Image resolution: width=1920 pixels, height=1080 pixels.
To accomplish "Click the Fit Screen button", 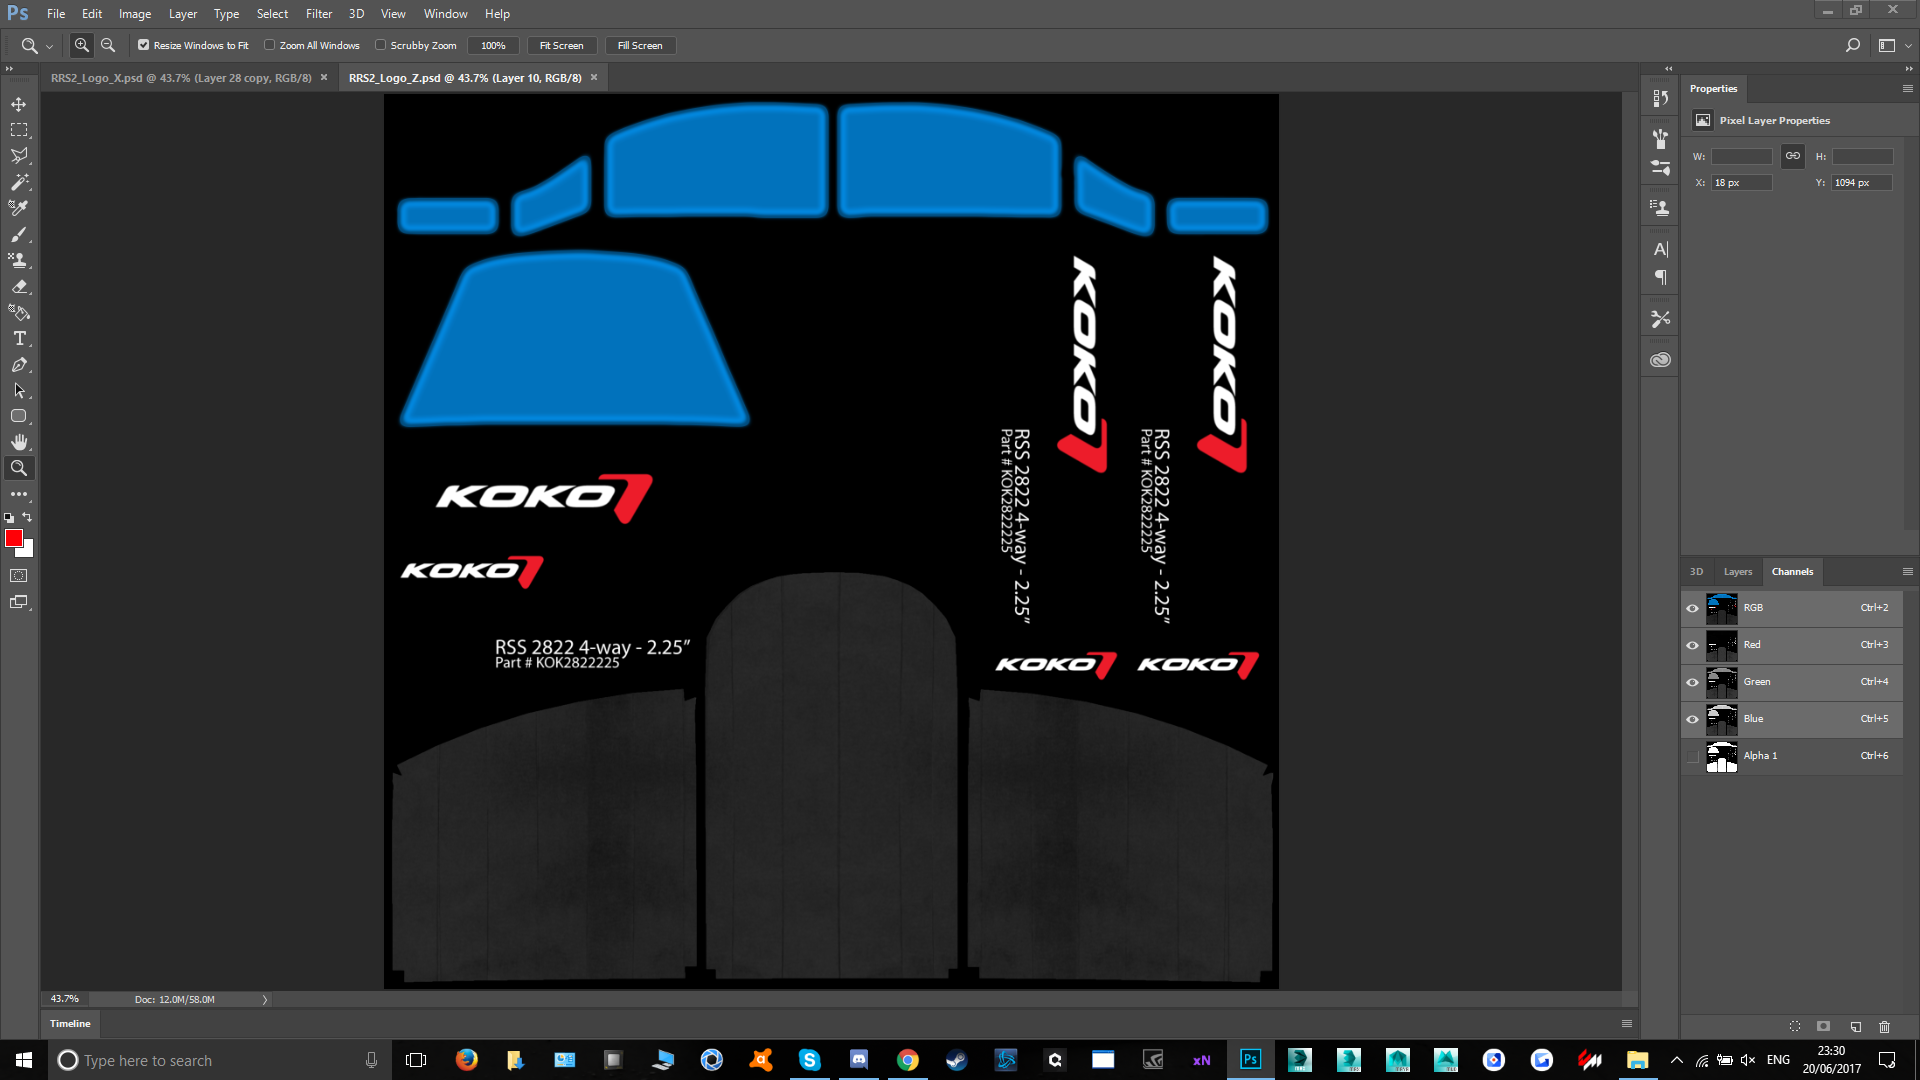I will click(561, 45).
